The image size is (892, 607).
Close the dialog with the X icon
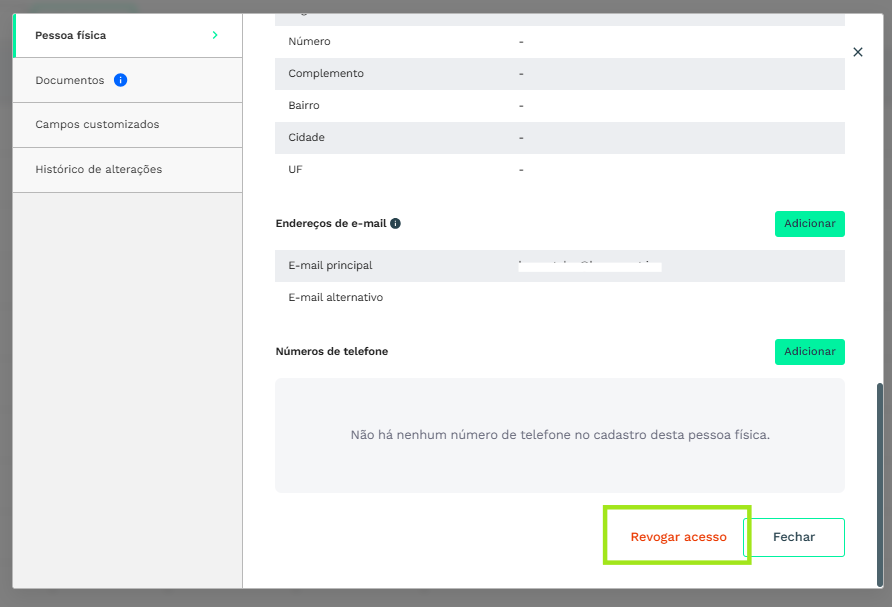[x=857, y=52]
